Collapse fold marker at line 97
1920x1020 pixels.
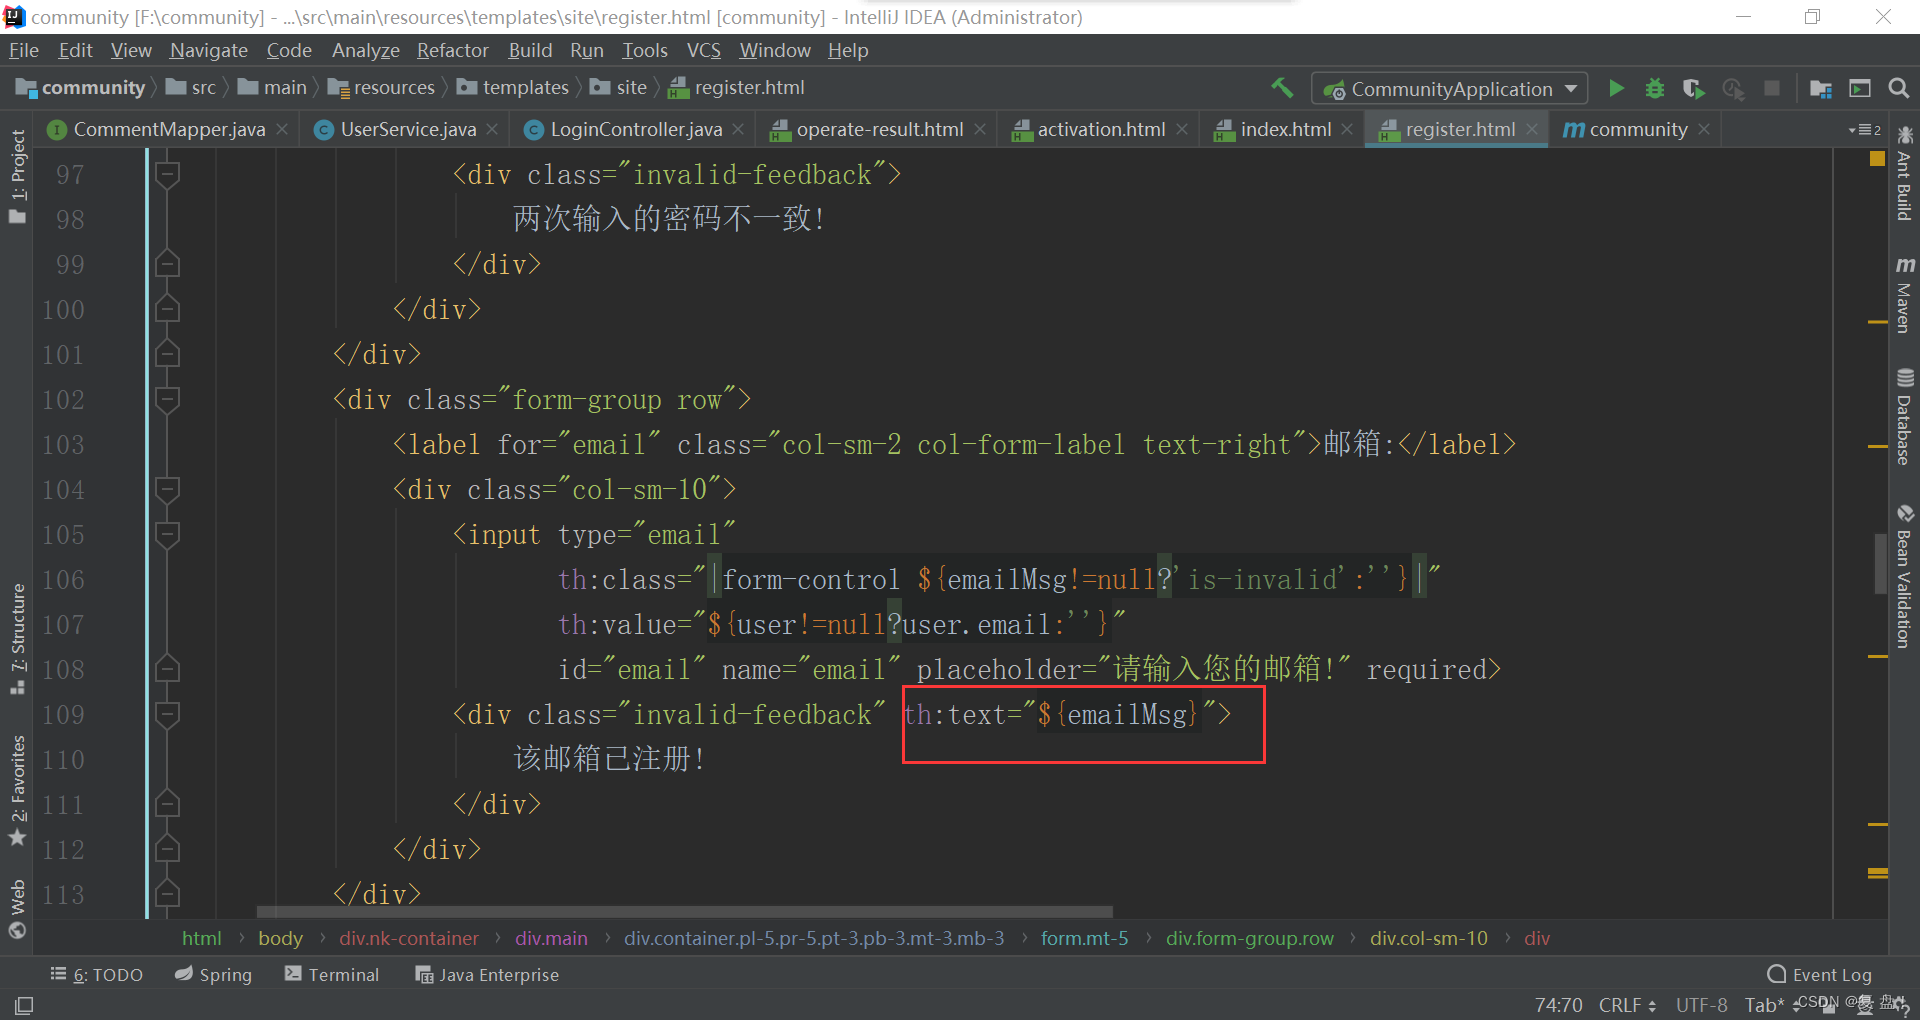[167, 175]
